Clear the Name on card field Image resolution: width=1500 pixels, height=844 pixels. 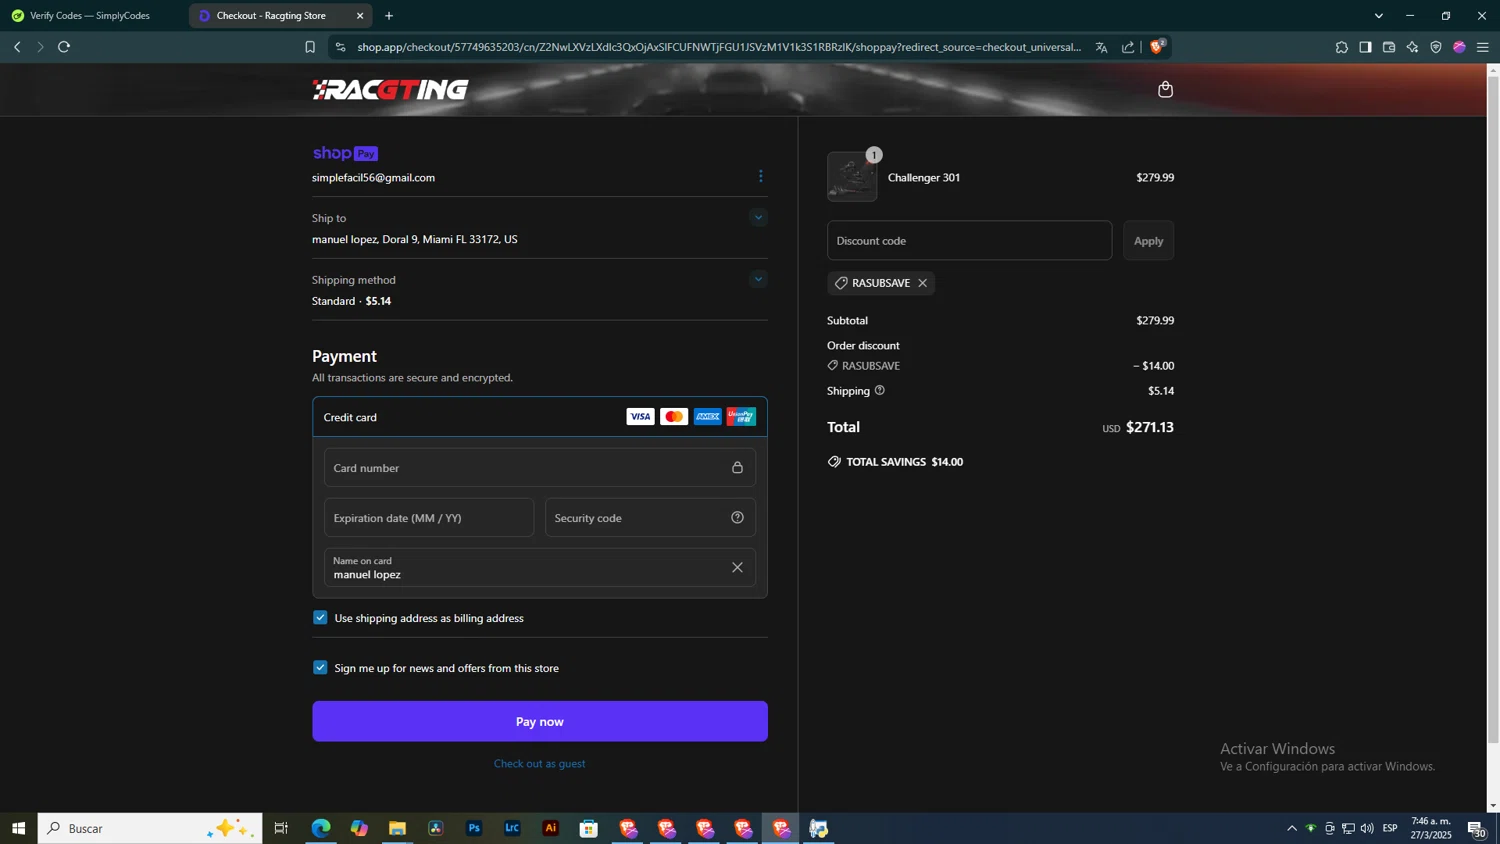point(737,567)
